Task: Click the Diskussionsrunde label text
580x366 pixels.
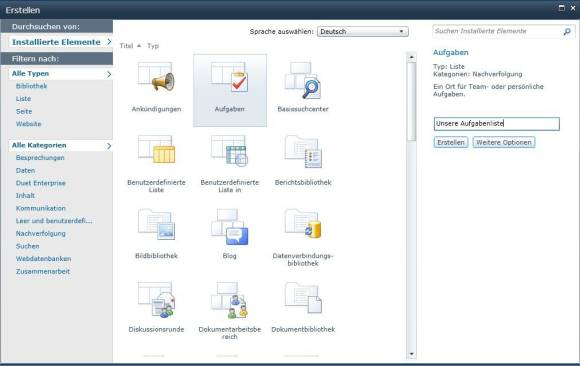Action: pyautogui.click(x=156, y=329)
